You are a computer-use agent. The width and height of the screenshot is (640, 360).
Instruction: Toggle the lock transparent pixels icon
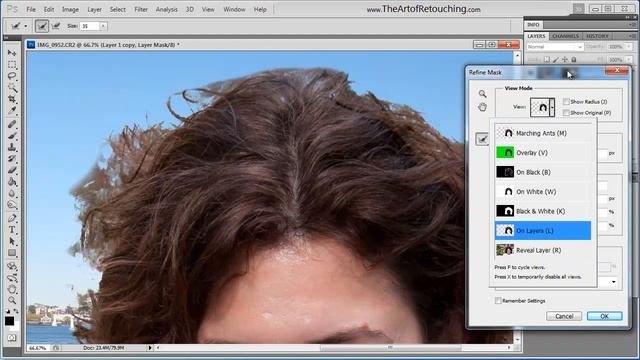pos(547,60)
